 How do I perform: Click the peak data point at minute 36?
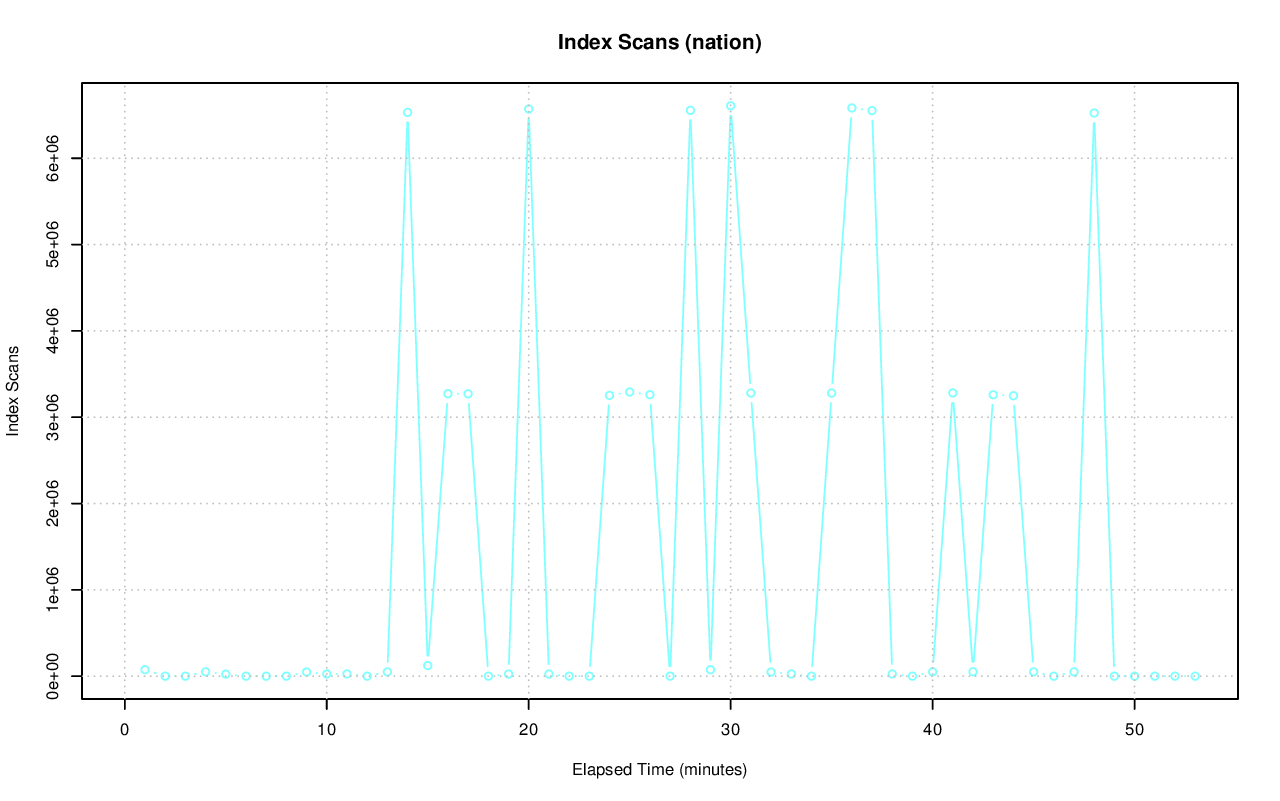852,108
